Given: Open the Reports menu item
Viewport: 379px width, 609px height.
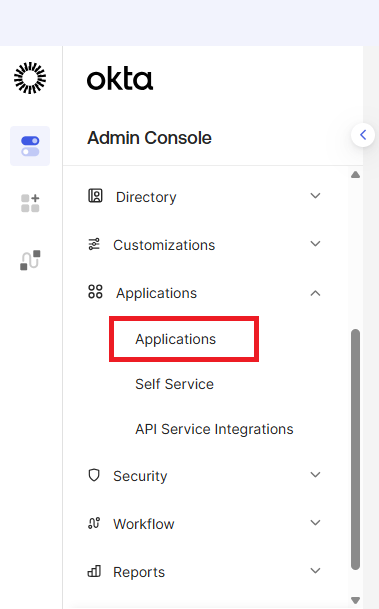Looking at the screenshot, I should tap(139, 572).
